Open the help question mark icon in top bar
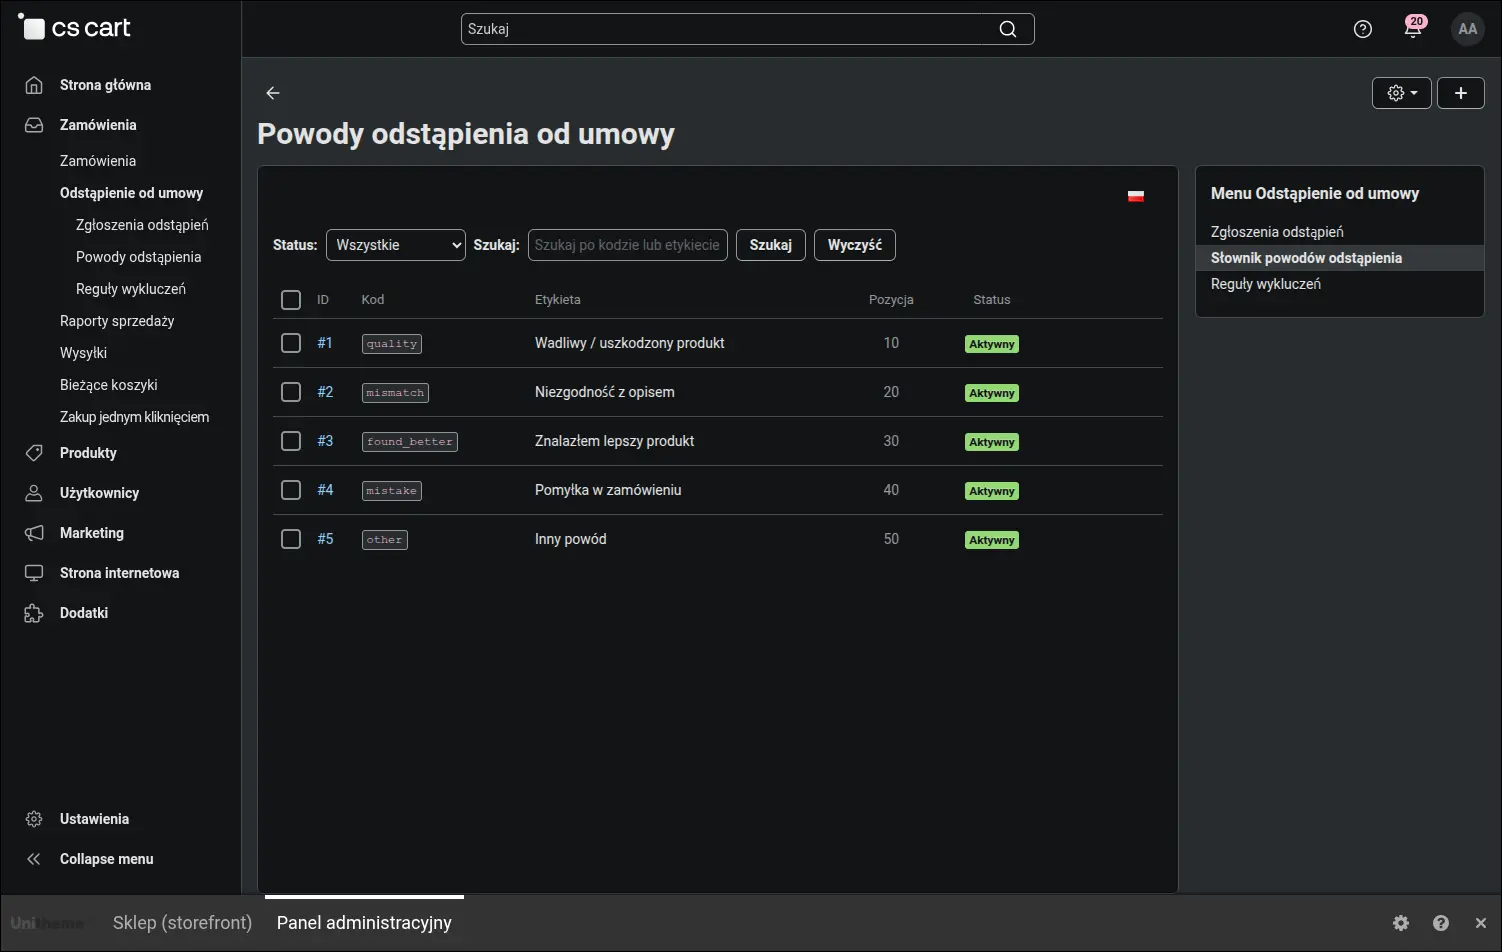1502x952 pixels. click(1362, 29)
